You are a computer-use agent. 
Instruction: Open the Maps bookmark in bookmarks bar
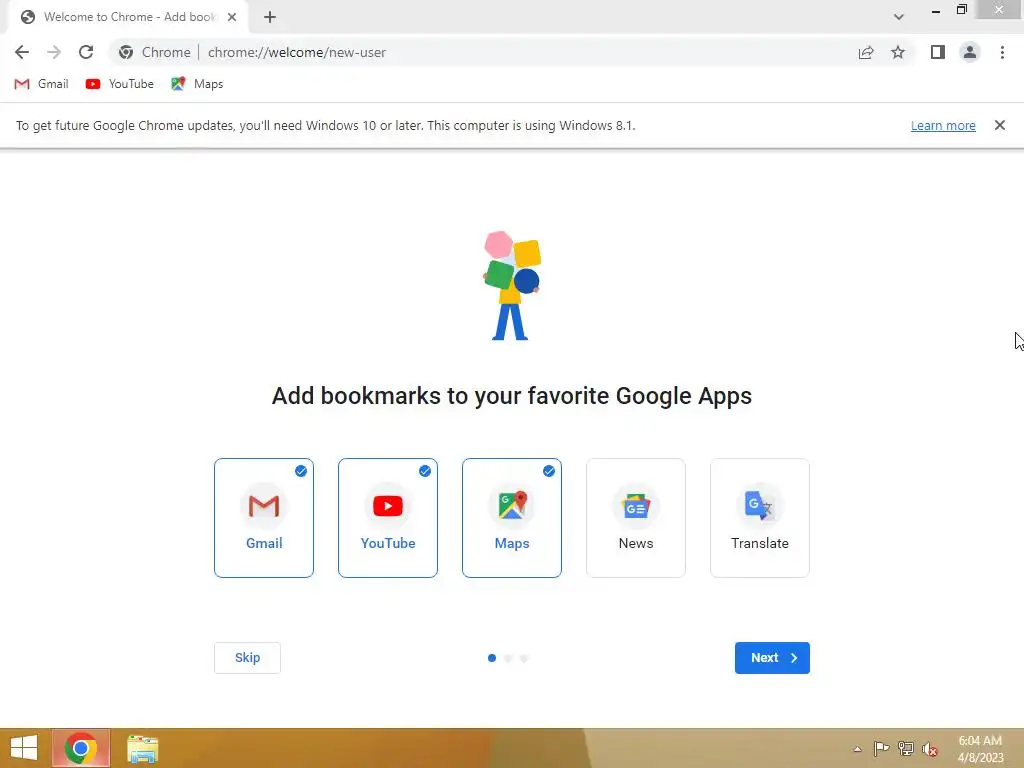197,84
